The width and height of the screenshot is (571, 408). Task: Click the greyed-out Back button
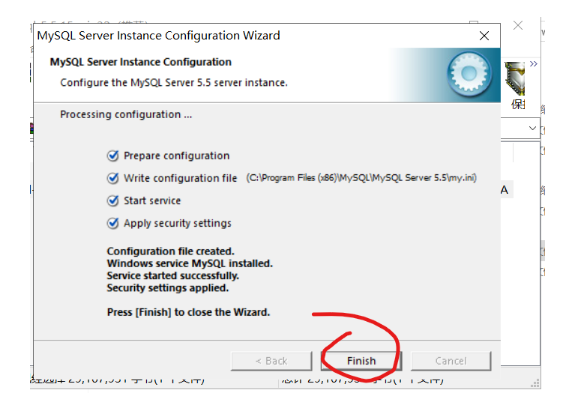[271, 361]
